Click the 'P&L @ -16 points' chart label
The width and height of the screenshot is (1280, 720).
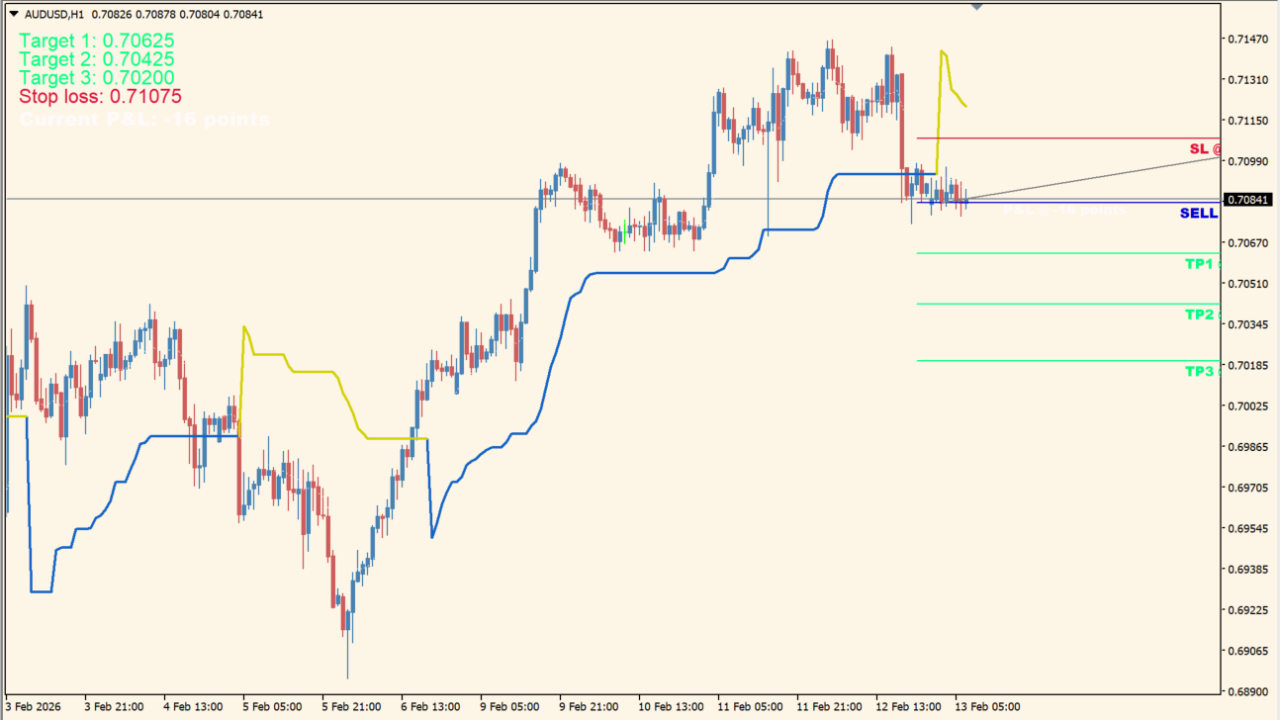(1065, 210)
